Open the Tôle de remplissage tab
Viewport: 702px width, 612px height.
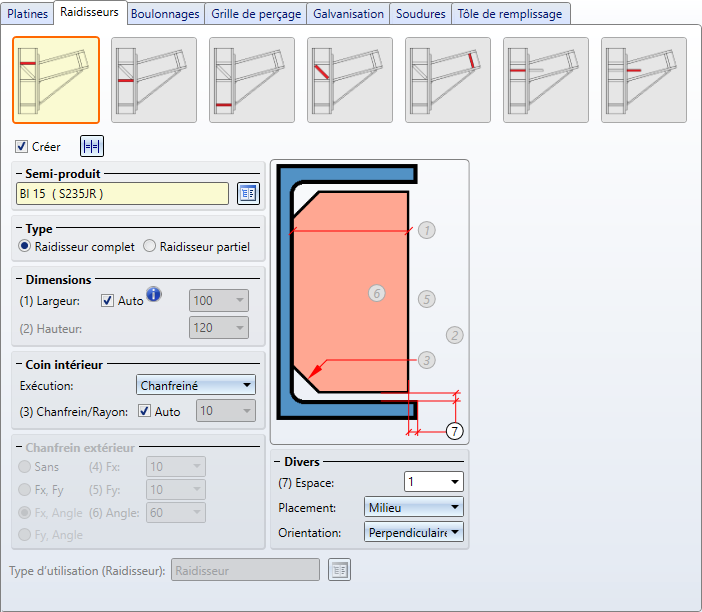point(511,13)
